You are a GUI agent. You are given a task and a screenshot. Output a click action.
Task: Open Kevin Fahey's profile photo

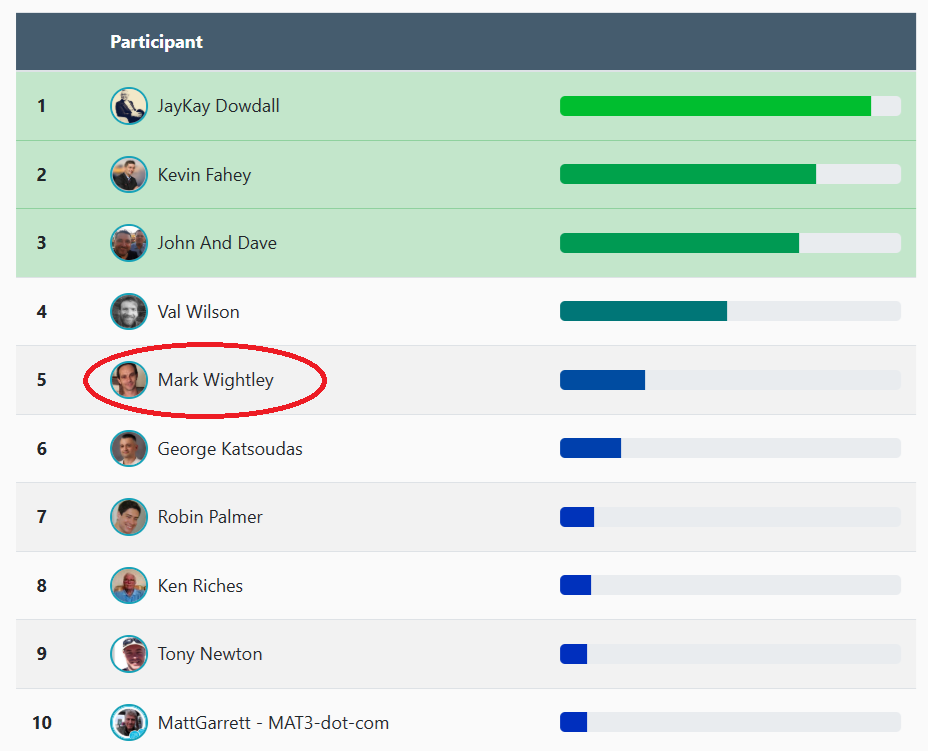point(129,175)
